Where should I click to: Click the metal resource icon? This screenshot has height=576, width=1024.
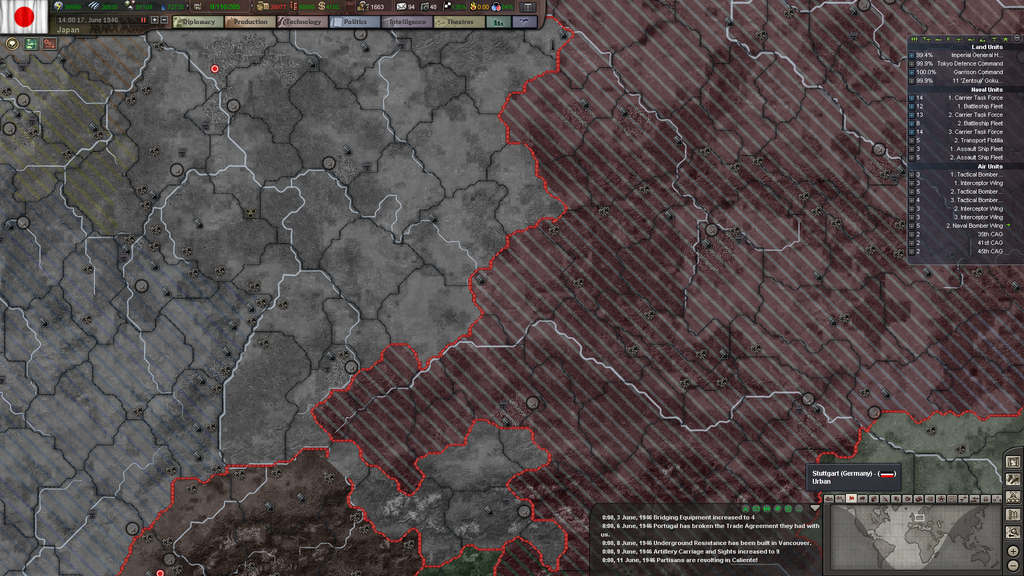(94, 7)
